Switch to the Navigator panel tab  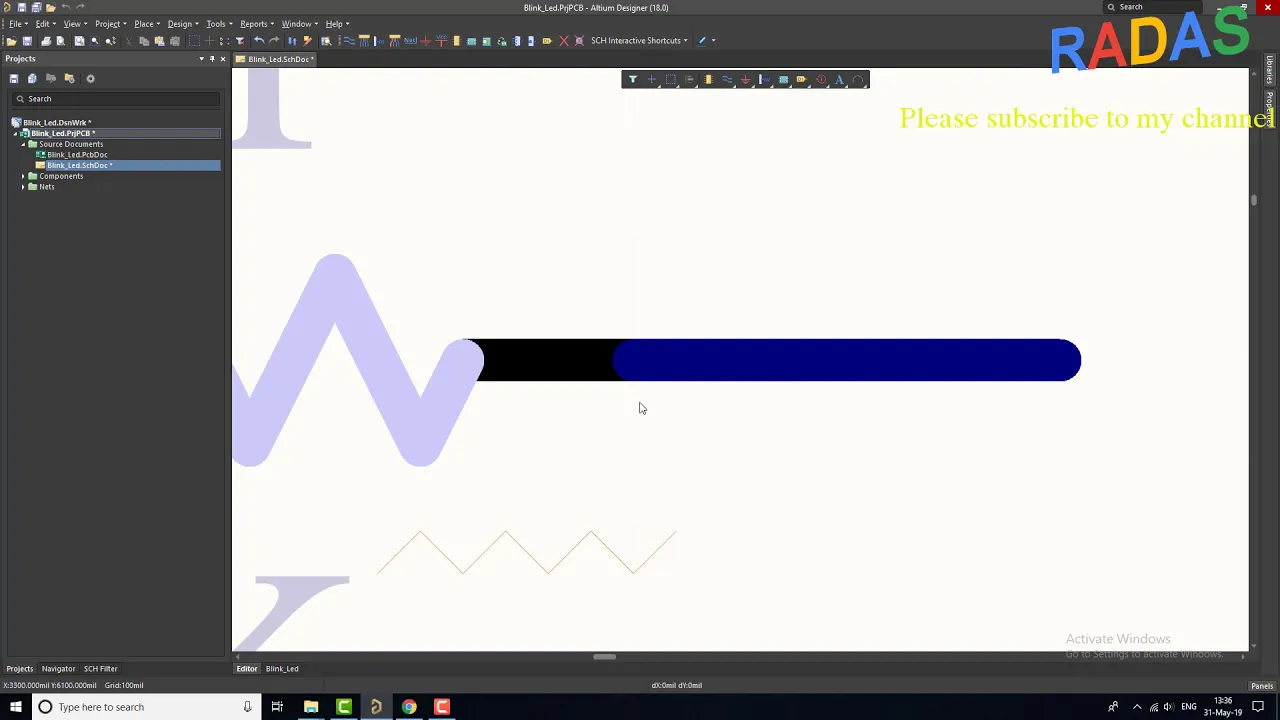(x=58, y=669)
